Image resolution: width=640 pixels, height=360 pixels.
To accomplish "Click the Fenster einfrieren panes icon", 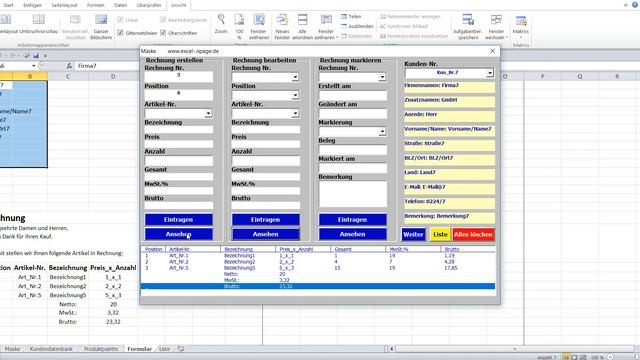I will [326, 19].
